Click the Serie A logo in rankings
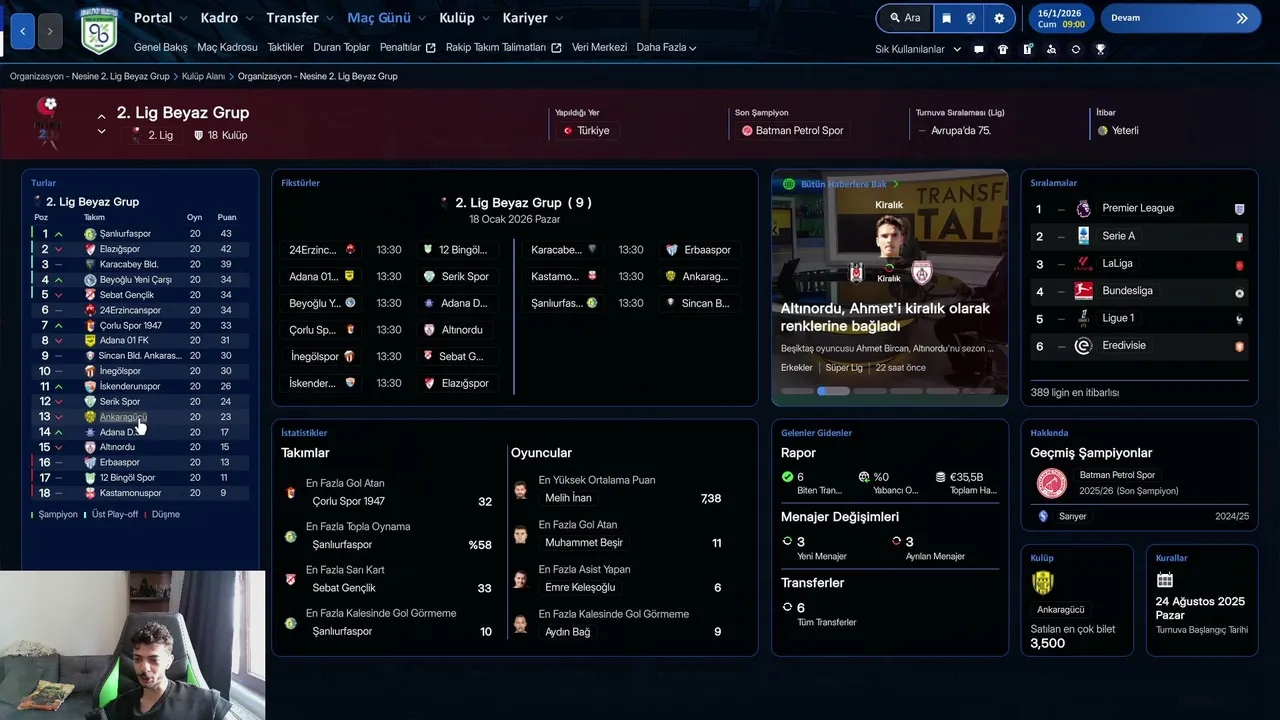This screenshot has height=720, width=1280. [x=1083, y=236]
